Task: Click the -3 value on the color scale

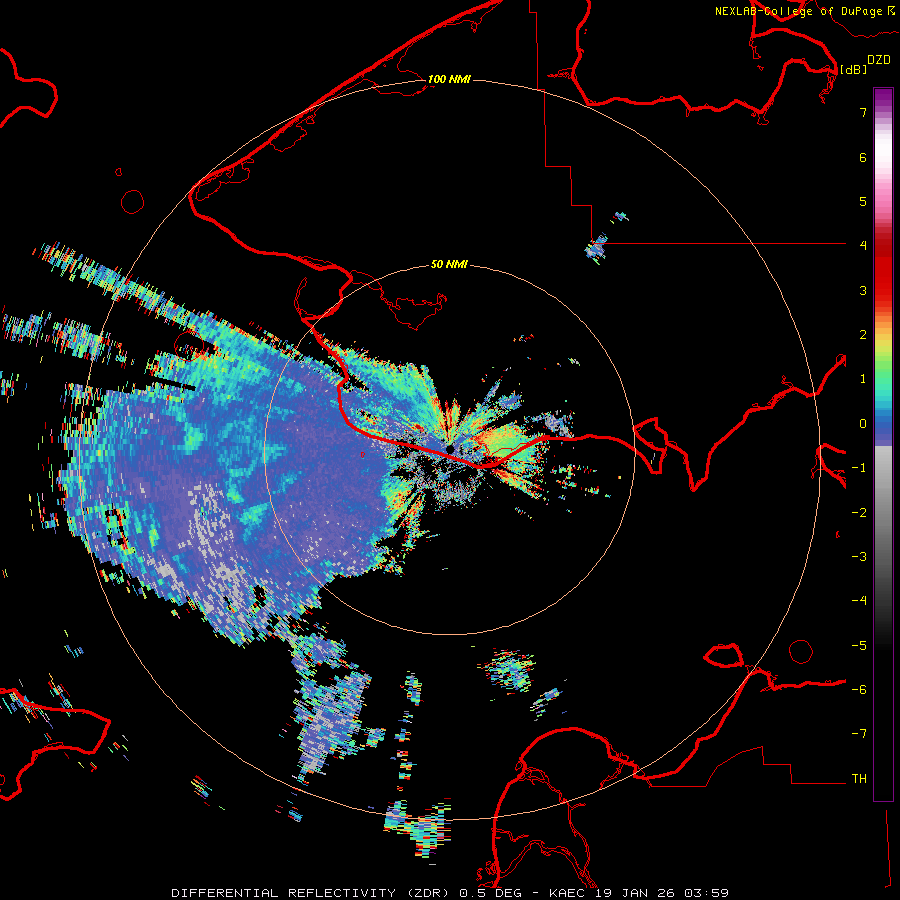Action: tap(859, 557)
